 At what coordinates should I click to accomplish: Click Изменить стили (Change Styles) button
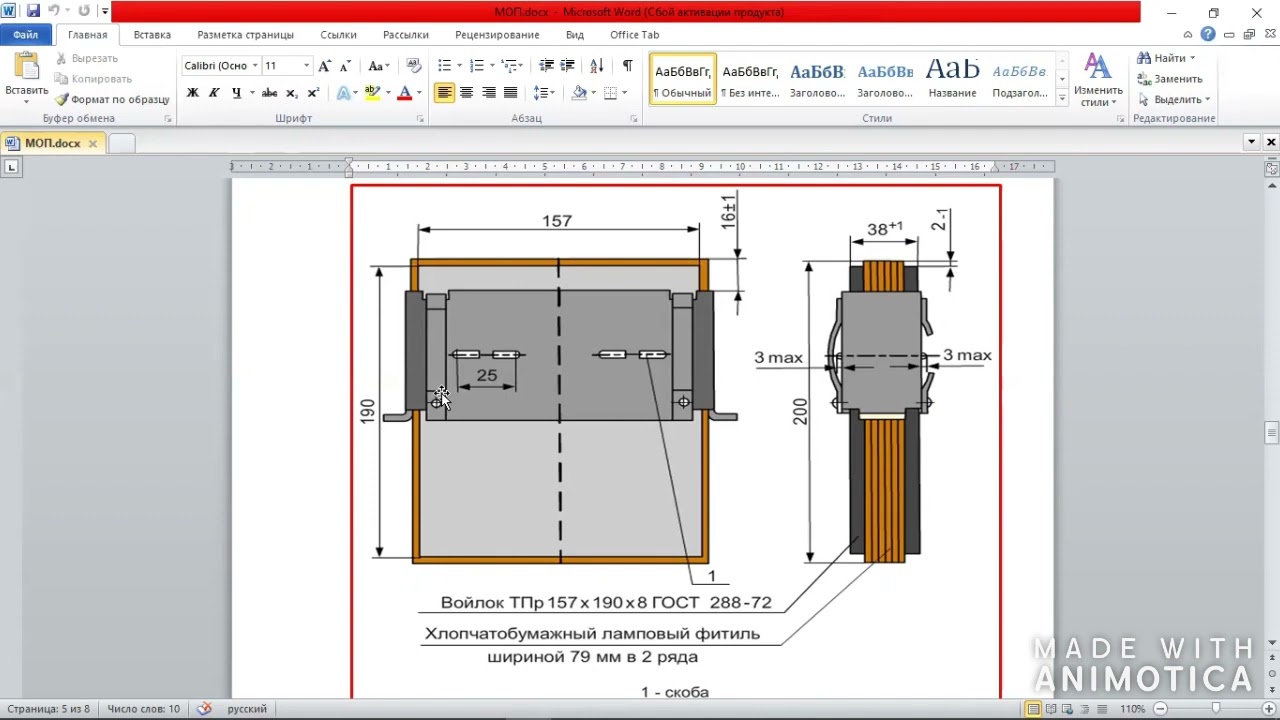click(1097, 80)
